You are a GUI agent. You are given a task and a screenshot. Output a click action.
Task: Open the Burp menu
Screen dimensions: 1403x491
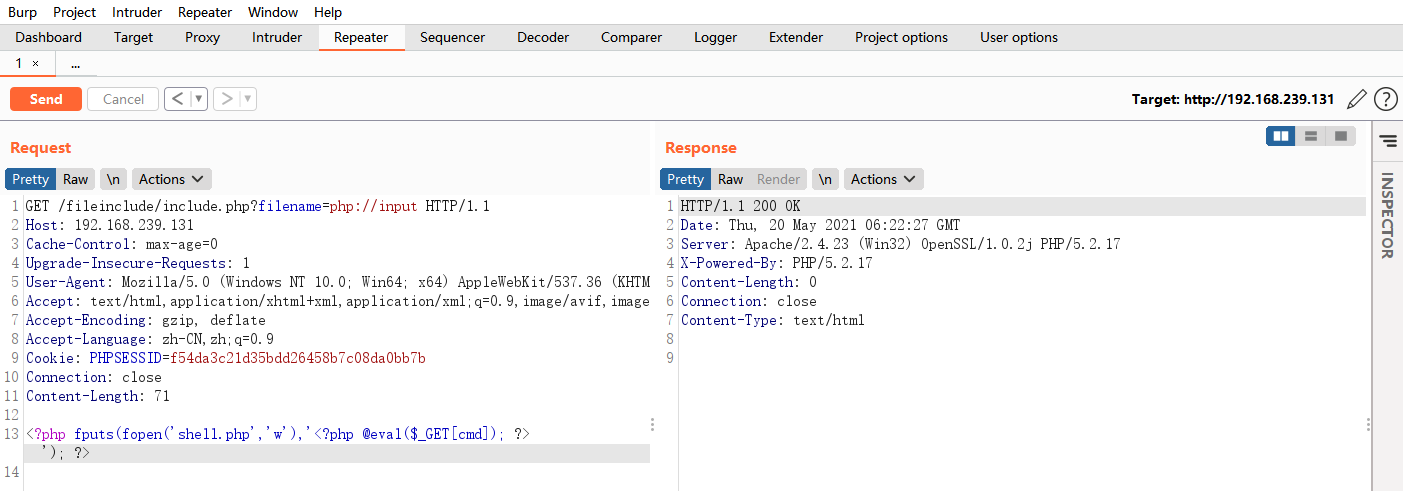pos(22,12)
